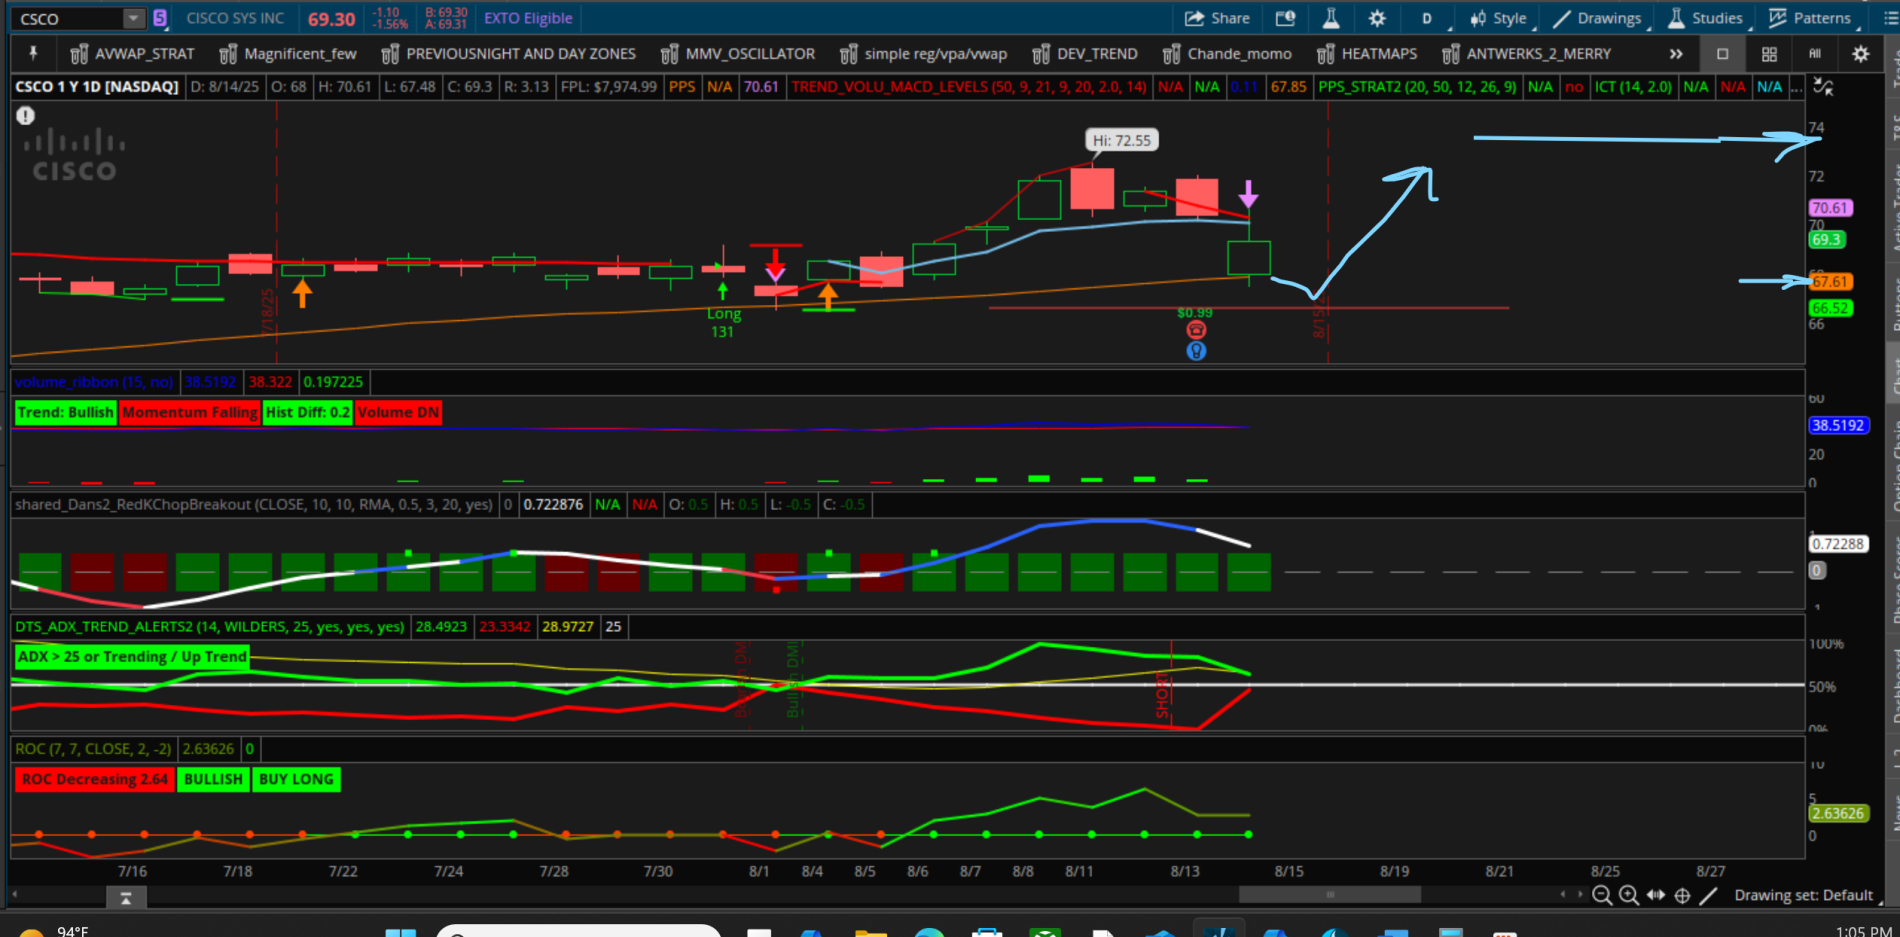Select the grid chart layout icon

click(x=1769, y=54)
